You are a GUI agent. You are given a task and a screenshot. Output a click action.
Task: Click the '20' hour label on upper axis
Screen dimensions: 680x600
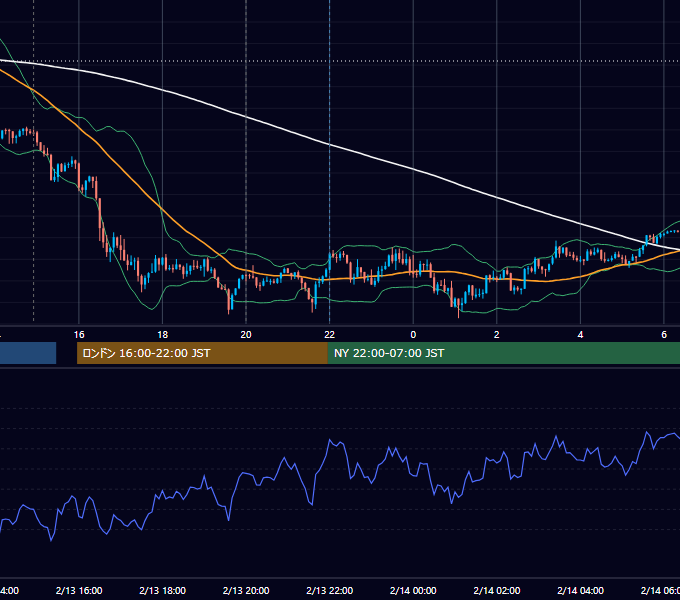(246, 334)
